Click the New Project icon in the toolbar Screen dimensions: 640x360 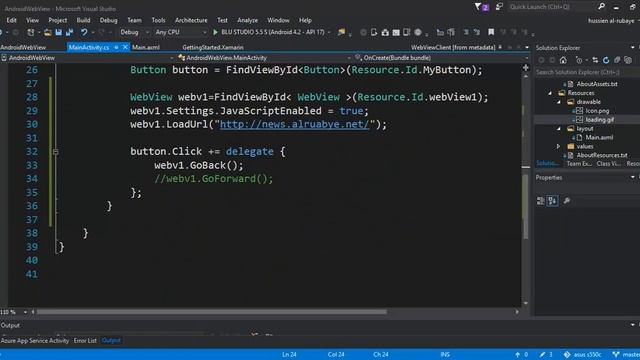point(31,32)
